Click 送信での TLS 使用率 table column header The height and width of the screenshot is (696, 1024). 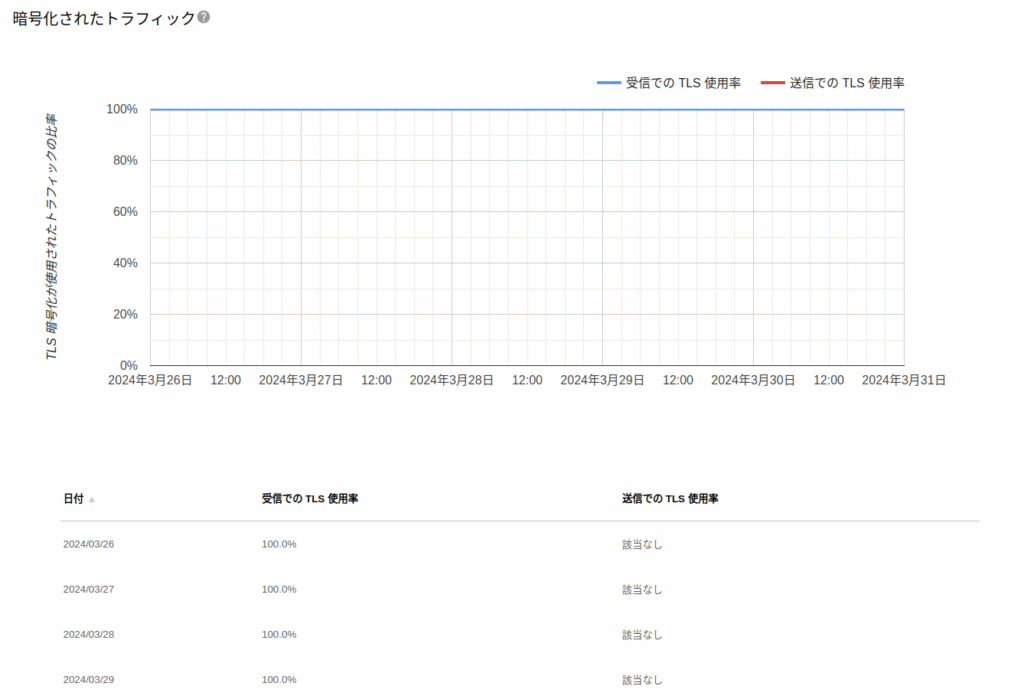[670, 498]
